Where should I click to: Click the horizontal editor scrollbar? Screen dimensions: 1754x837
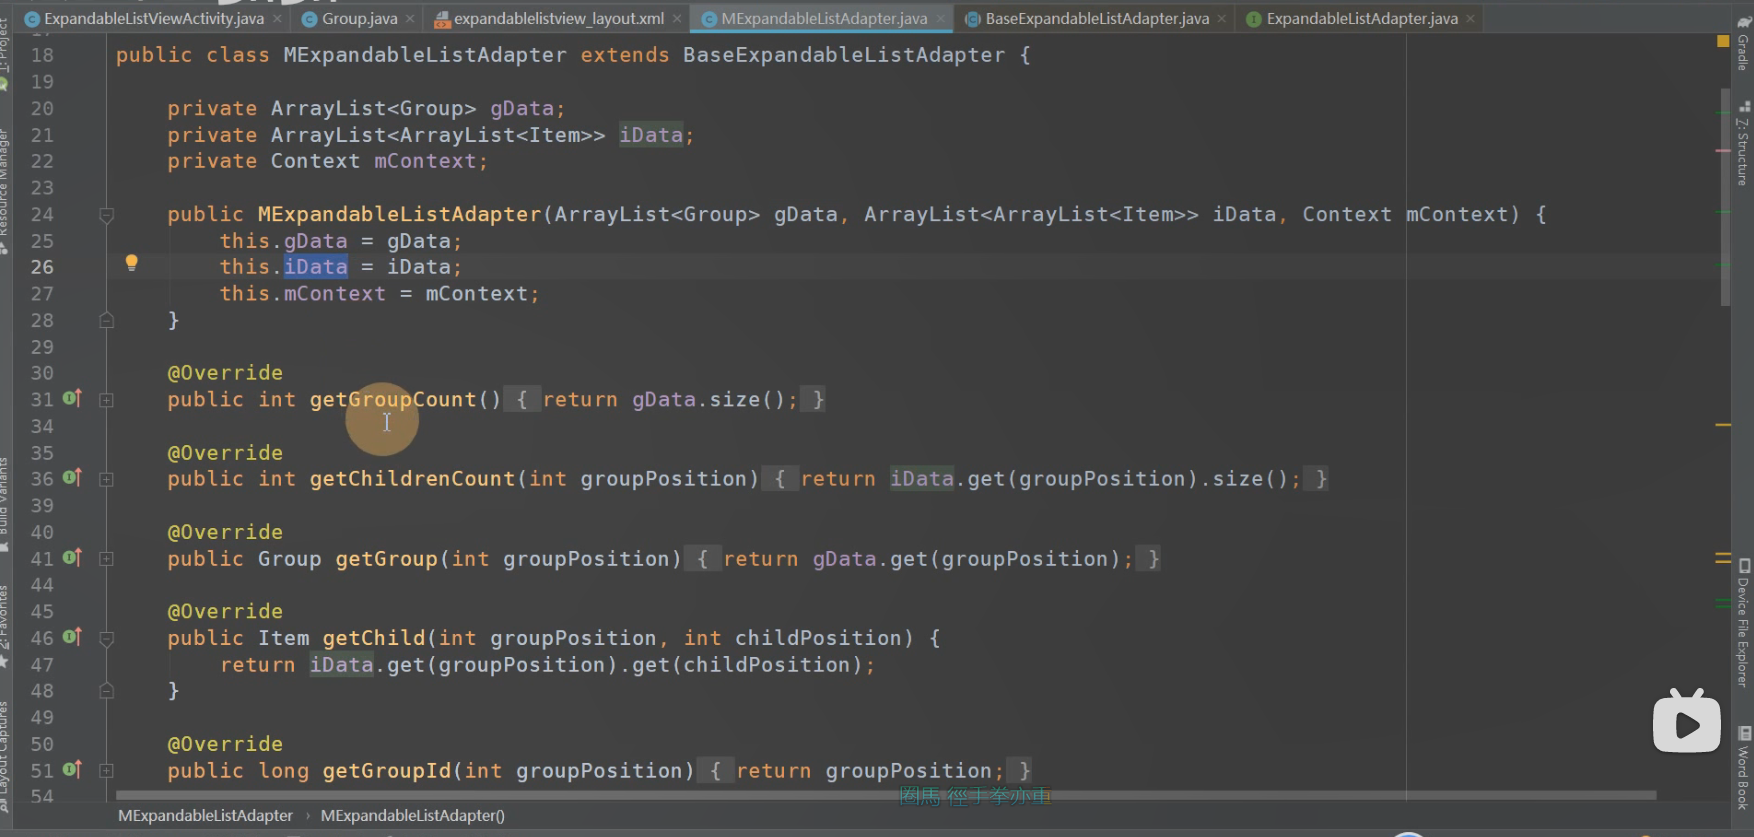pyautogui.click(x=886, y=795)
